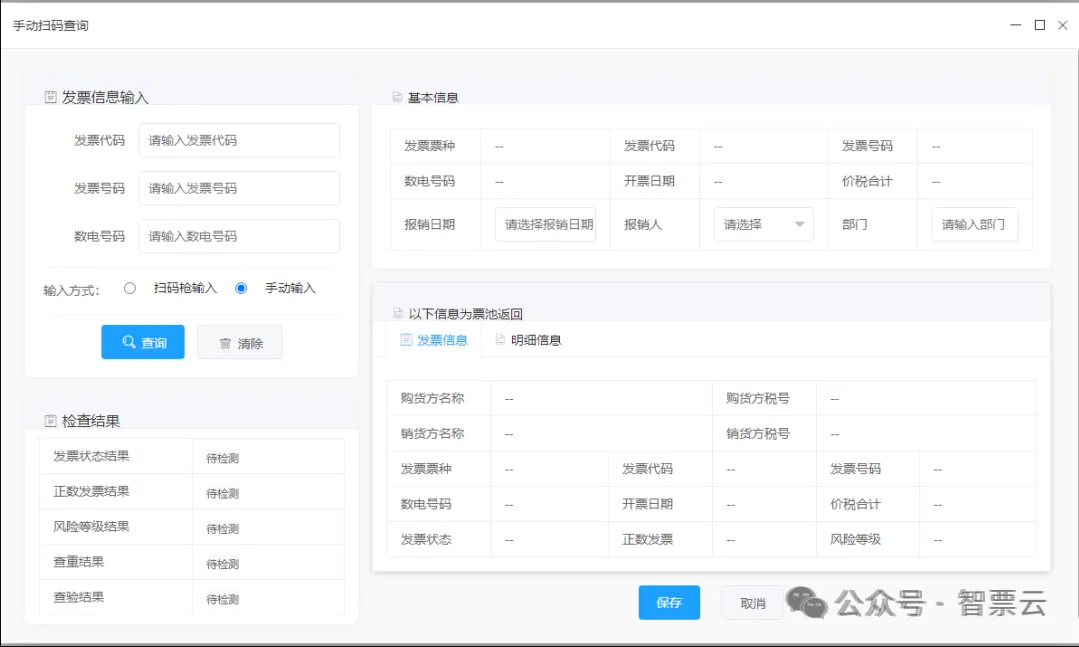The width and height of the screenshot is (1079, 647).
Task: Click the 保存 button
Action: tap(669, 602)
